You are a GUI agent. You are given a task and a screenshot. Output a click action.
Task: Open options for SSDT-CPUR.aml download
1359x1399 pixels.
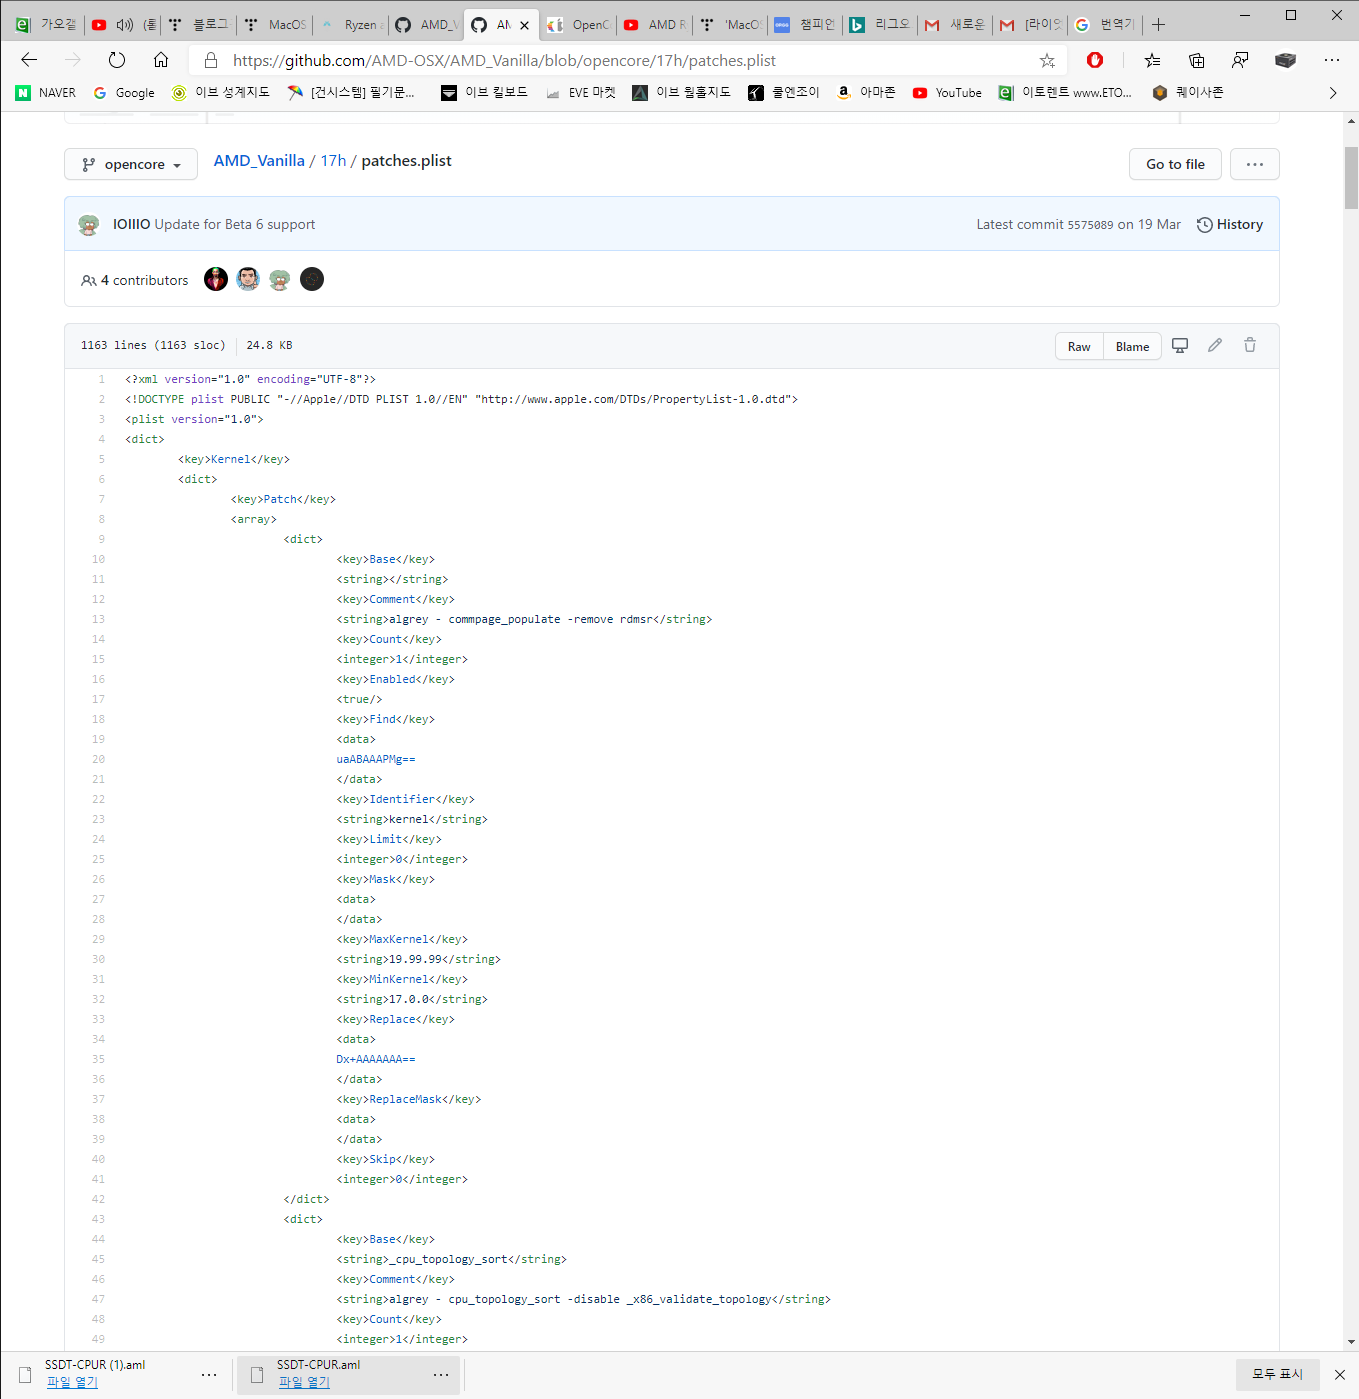point(441,1374)
